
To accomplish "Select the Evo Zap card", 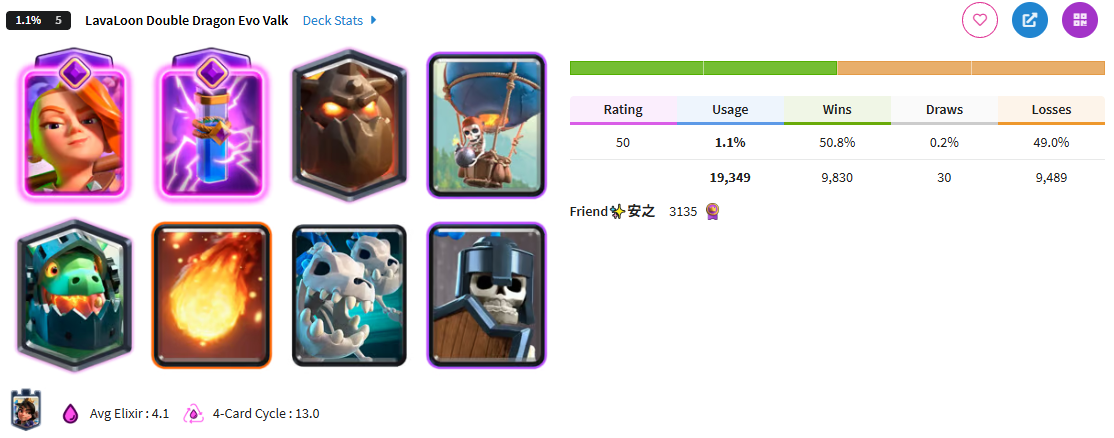I will pos(210,125).
